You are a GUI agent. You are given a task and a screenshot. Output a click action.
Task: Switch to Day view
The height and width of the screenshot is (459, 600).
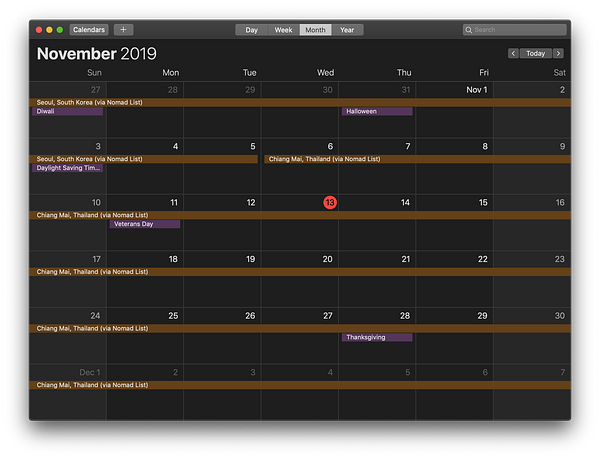coord(251,30)
